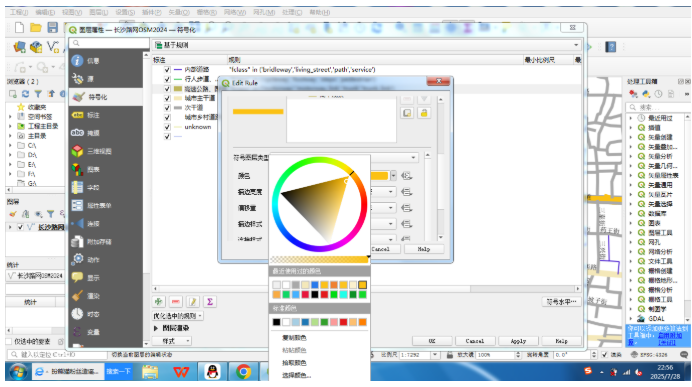Screen dimensions: 692x387
Task: Remove the rule with the red minus icon
Action: pos(176,302)
